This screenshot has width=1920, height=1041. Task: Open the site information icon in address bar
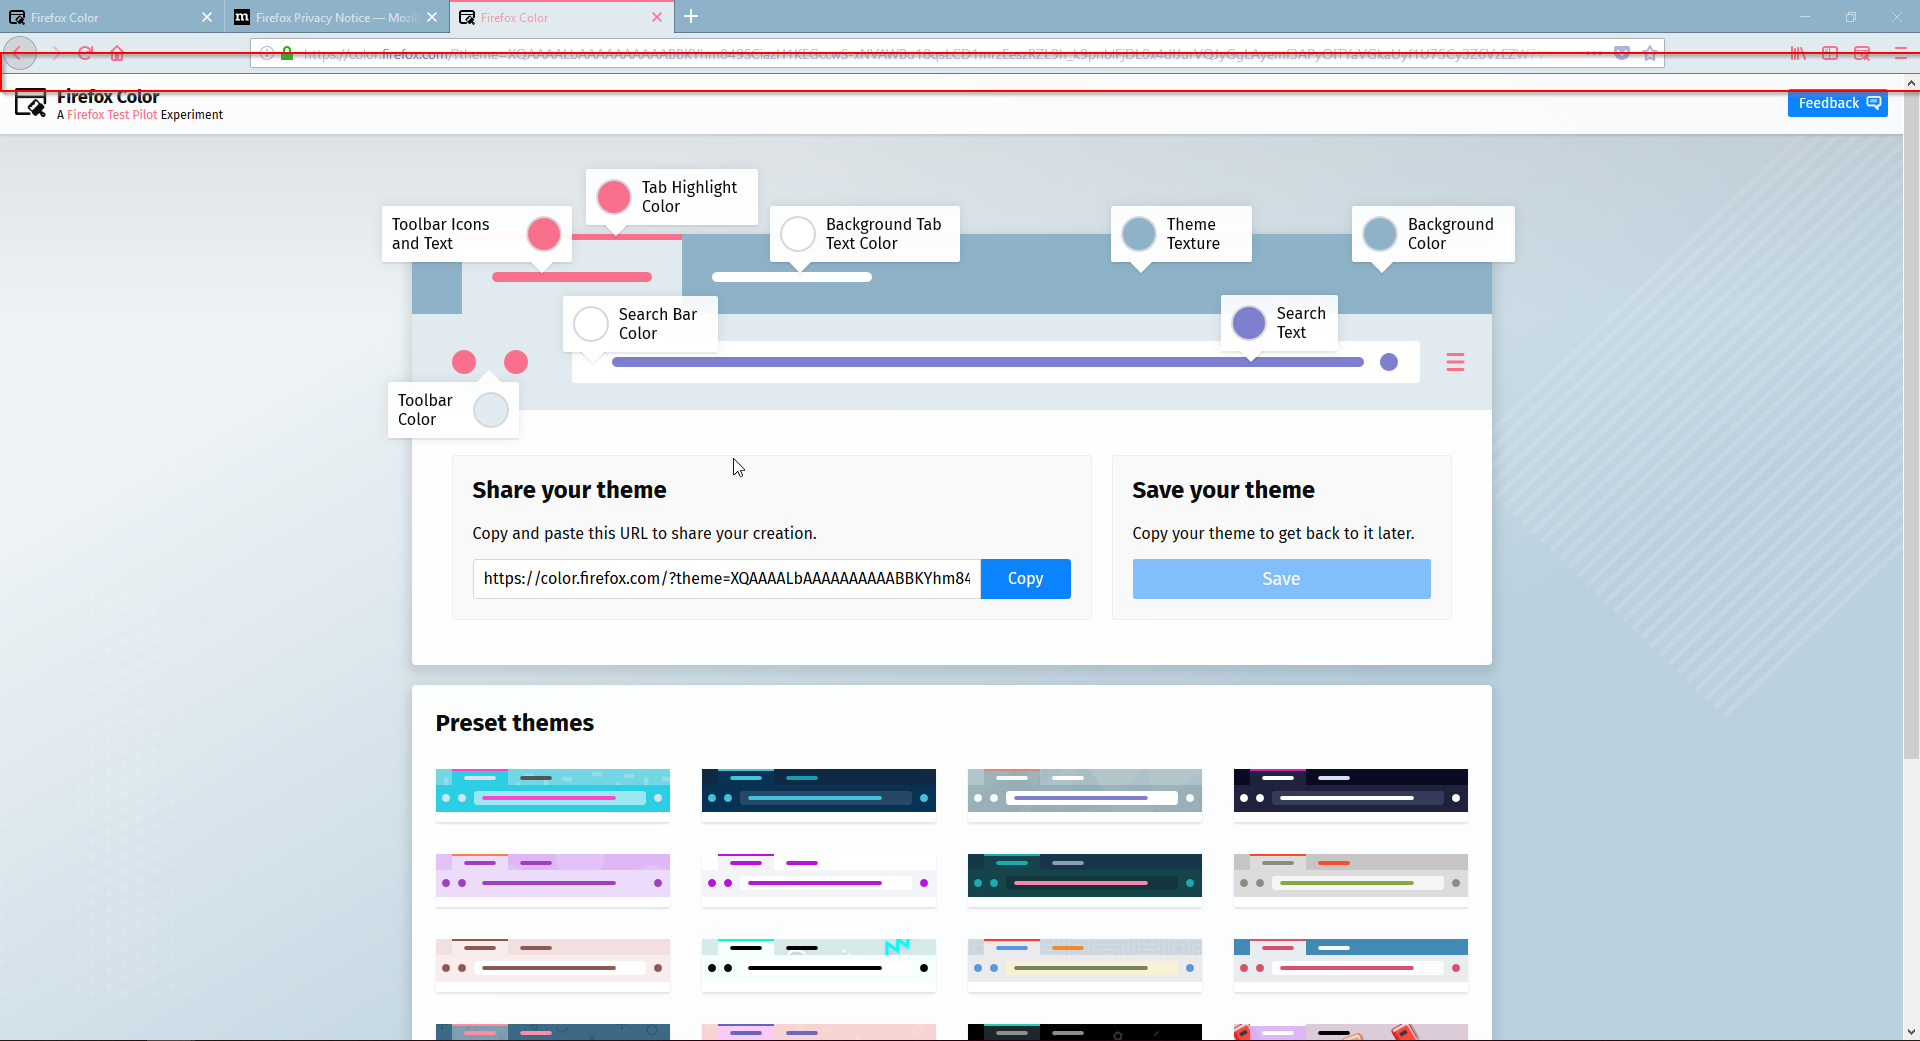[x=267, y=53]
